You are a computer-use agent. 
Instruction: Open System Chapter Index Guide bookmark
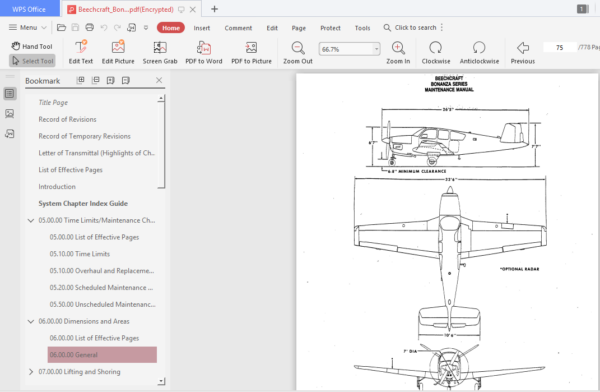[x=83, y=204]
